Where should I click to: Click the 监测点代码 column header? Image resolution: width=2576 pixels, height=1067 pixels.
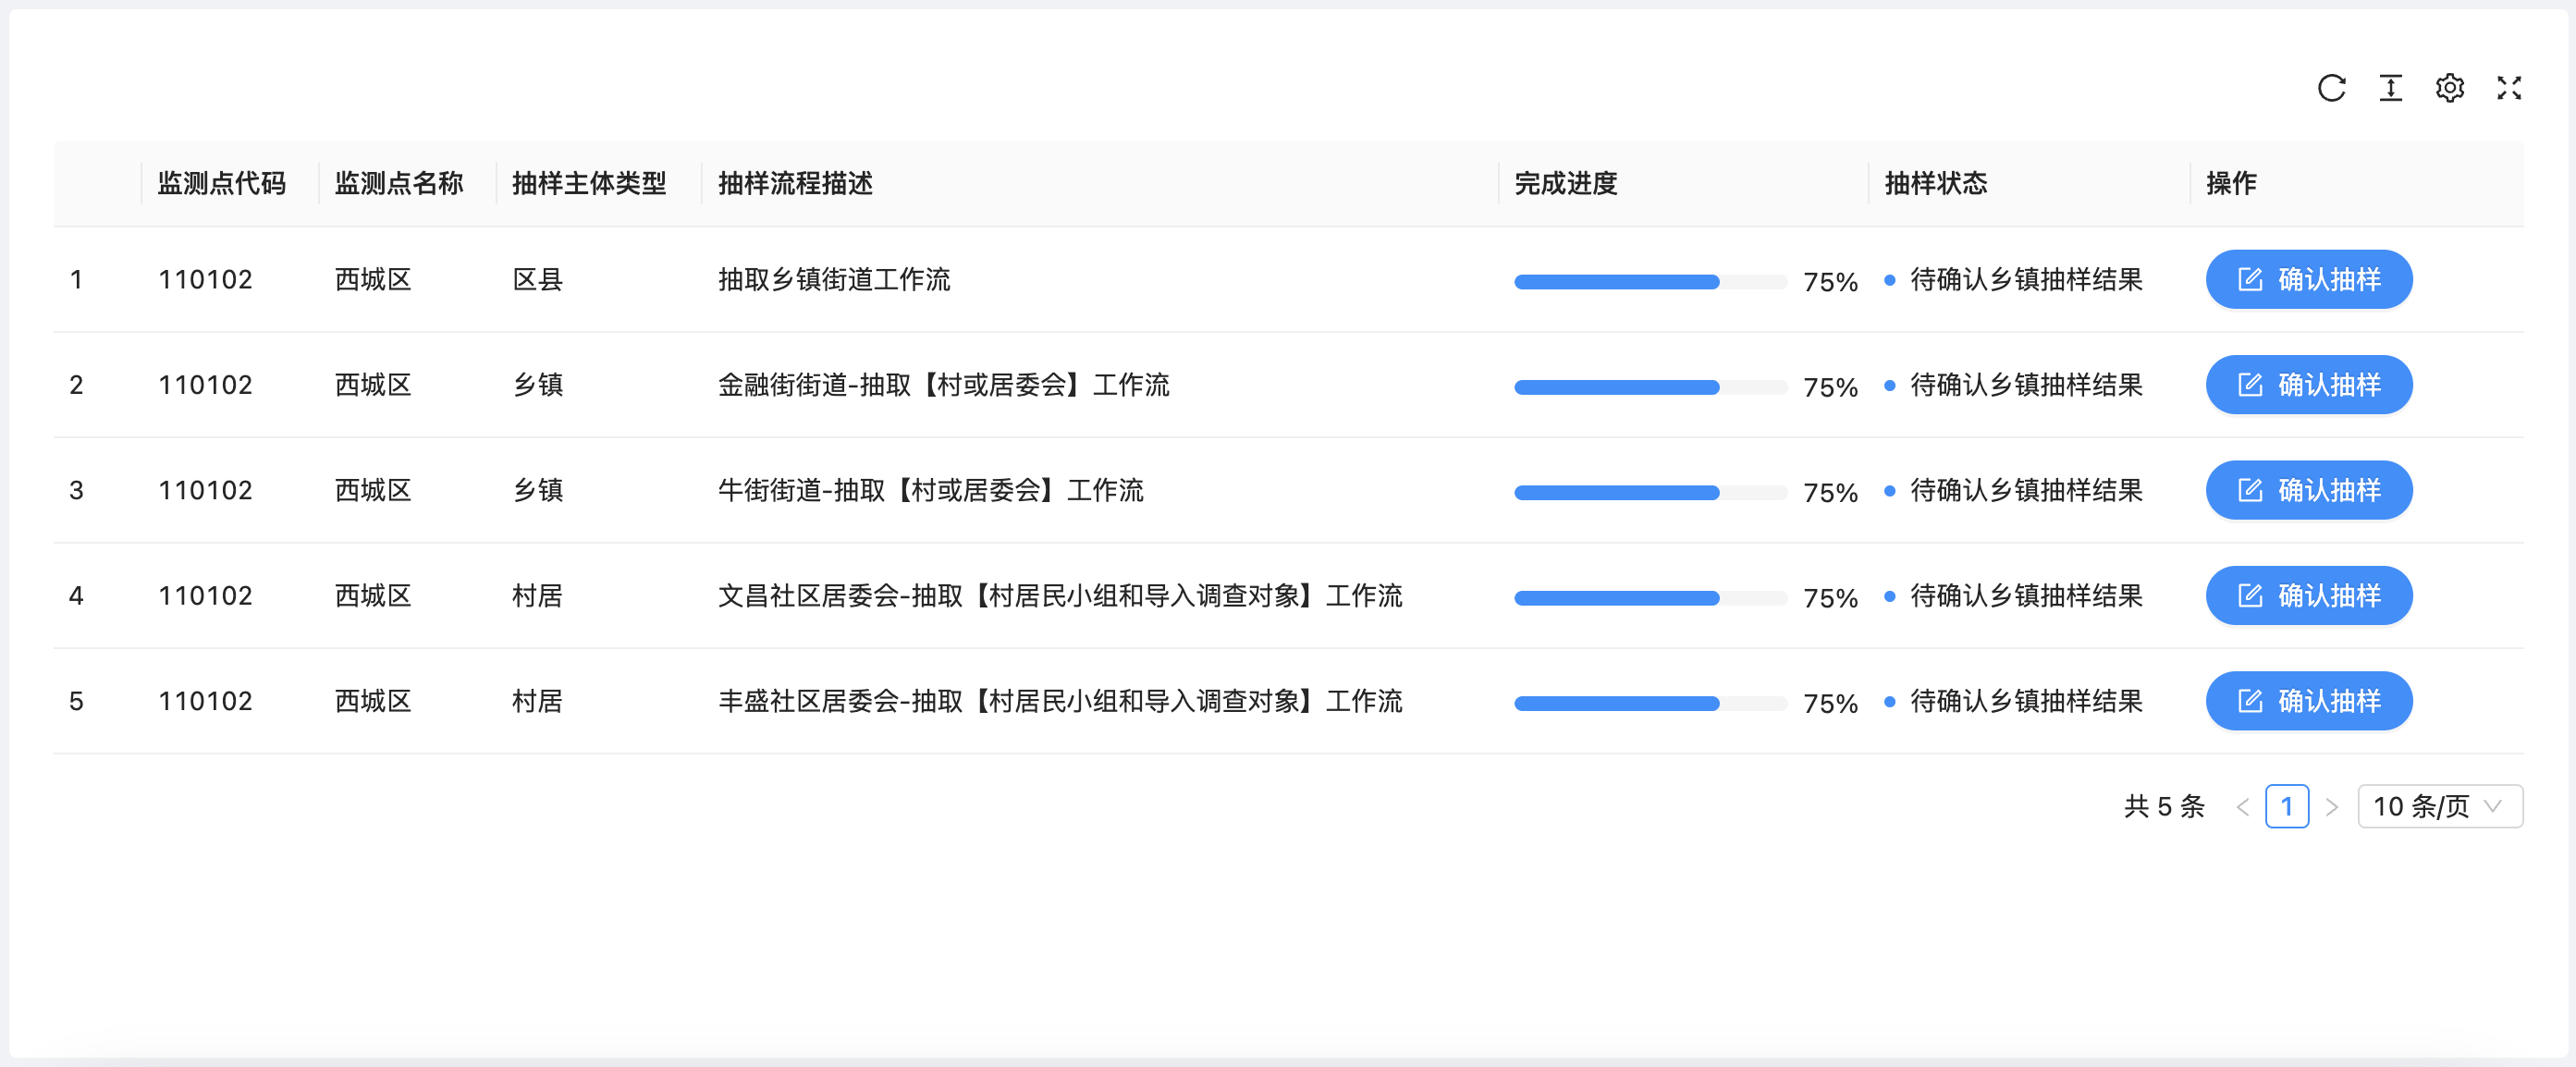click(x=221, y=183)
